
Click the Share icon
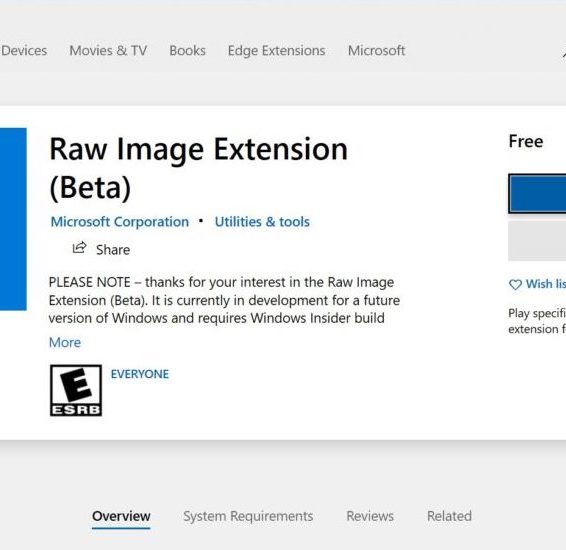point(80,248)
